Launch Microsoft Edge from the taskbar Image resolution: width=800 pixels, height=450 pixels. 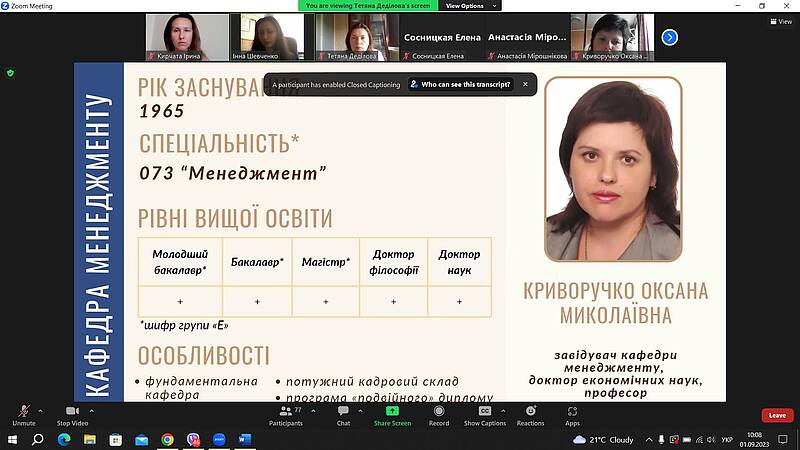(x=64, y=439)
